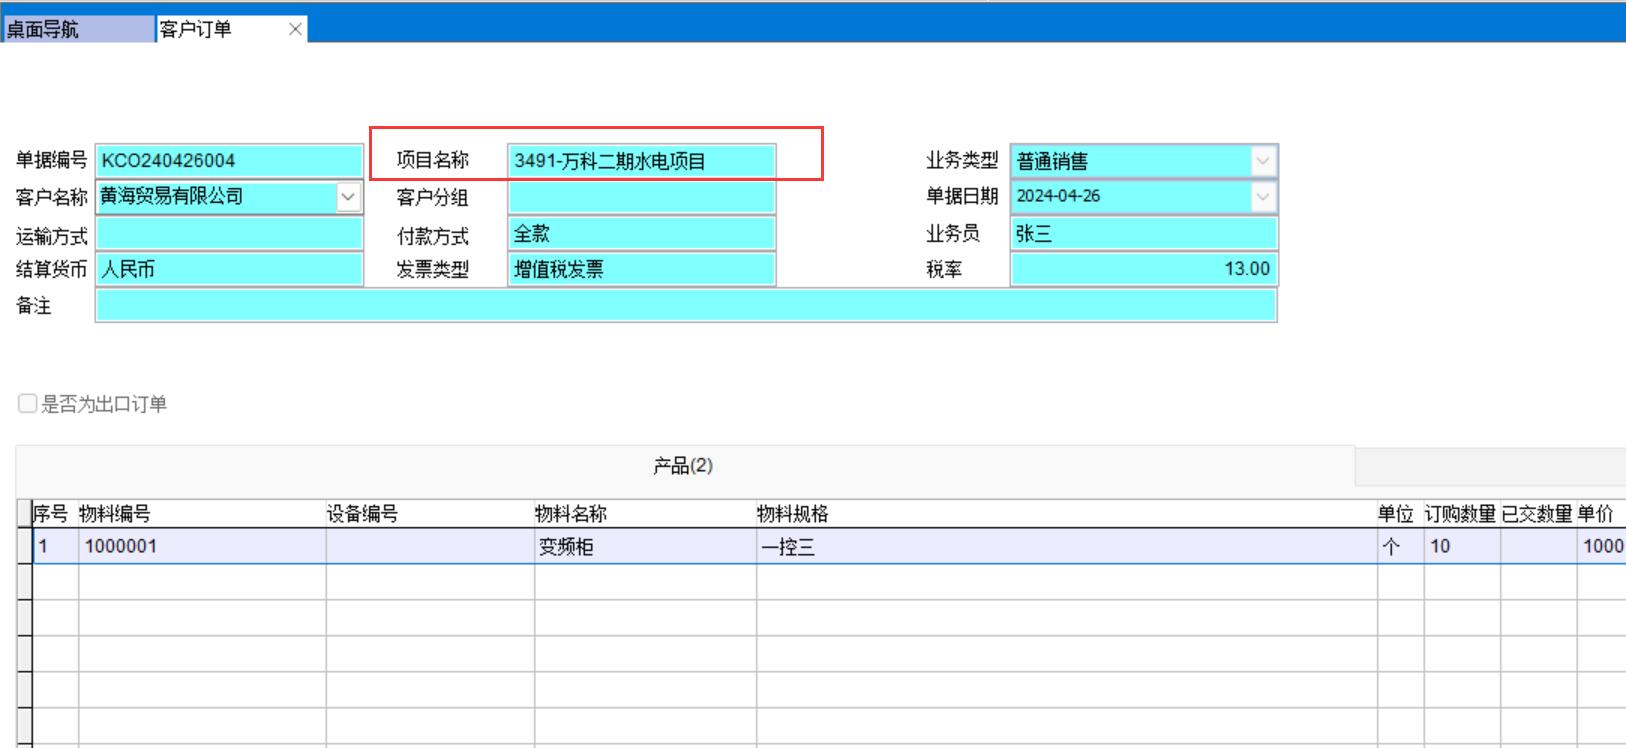
Task: Select the 发票类型 field showing 增值税发票
Action: tap(640, 269)
